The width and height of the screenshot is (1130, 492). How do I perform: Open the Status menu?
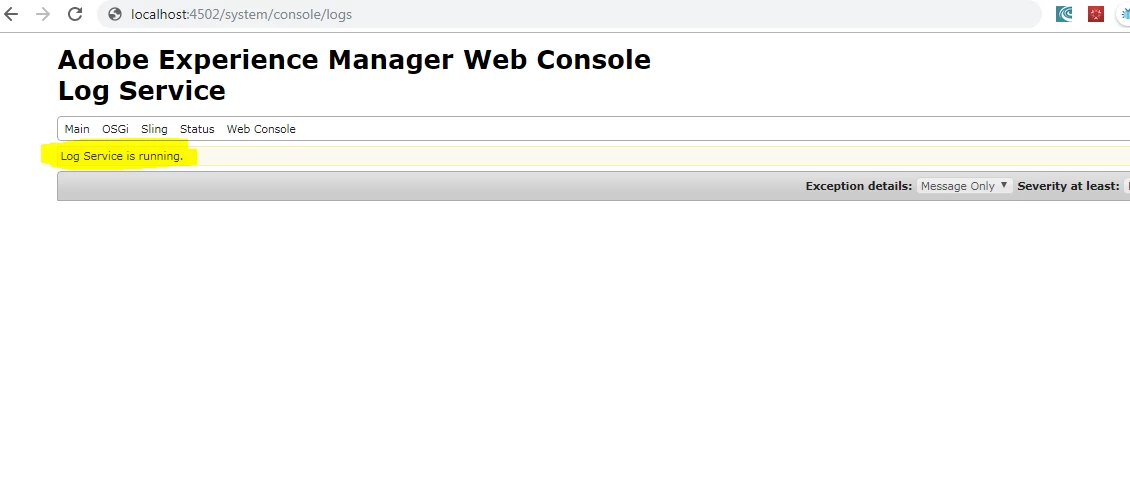197,129
